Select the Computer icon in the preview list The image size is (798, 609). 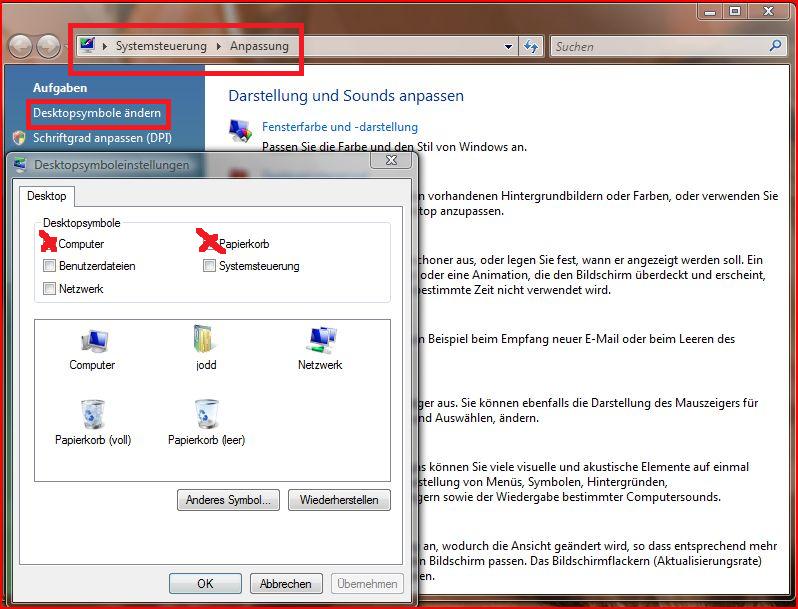93,349
